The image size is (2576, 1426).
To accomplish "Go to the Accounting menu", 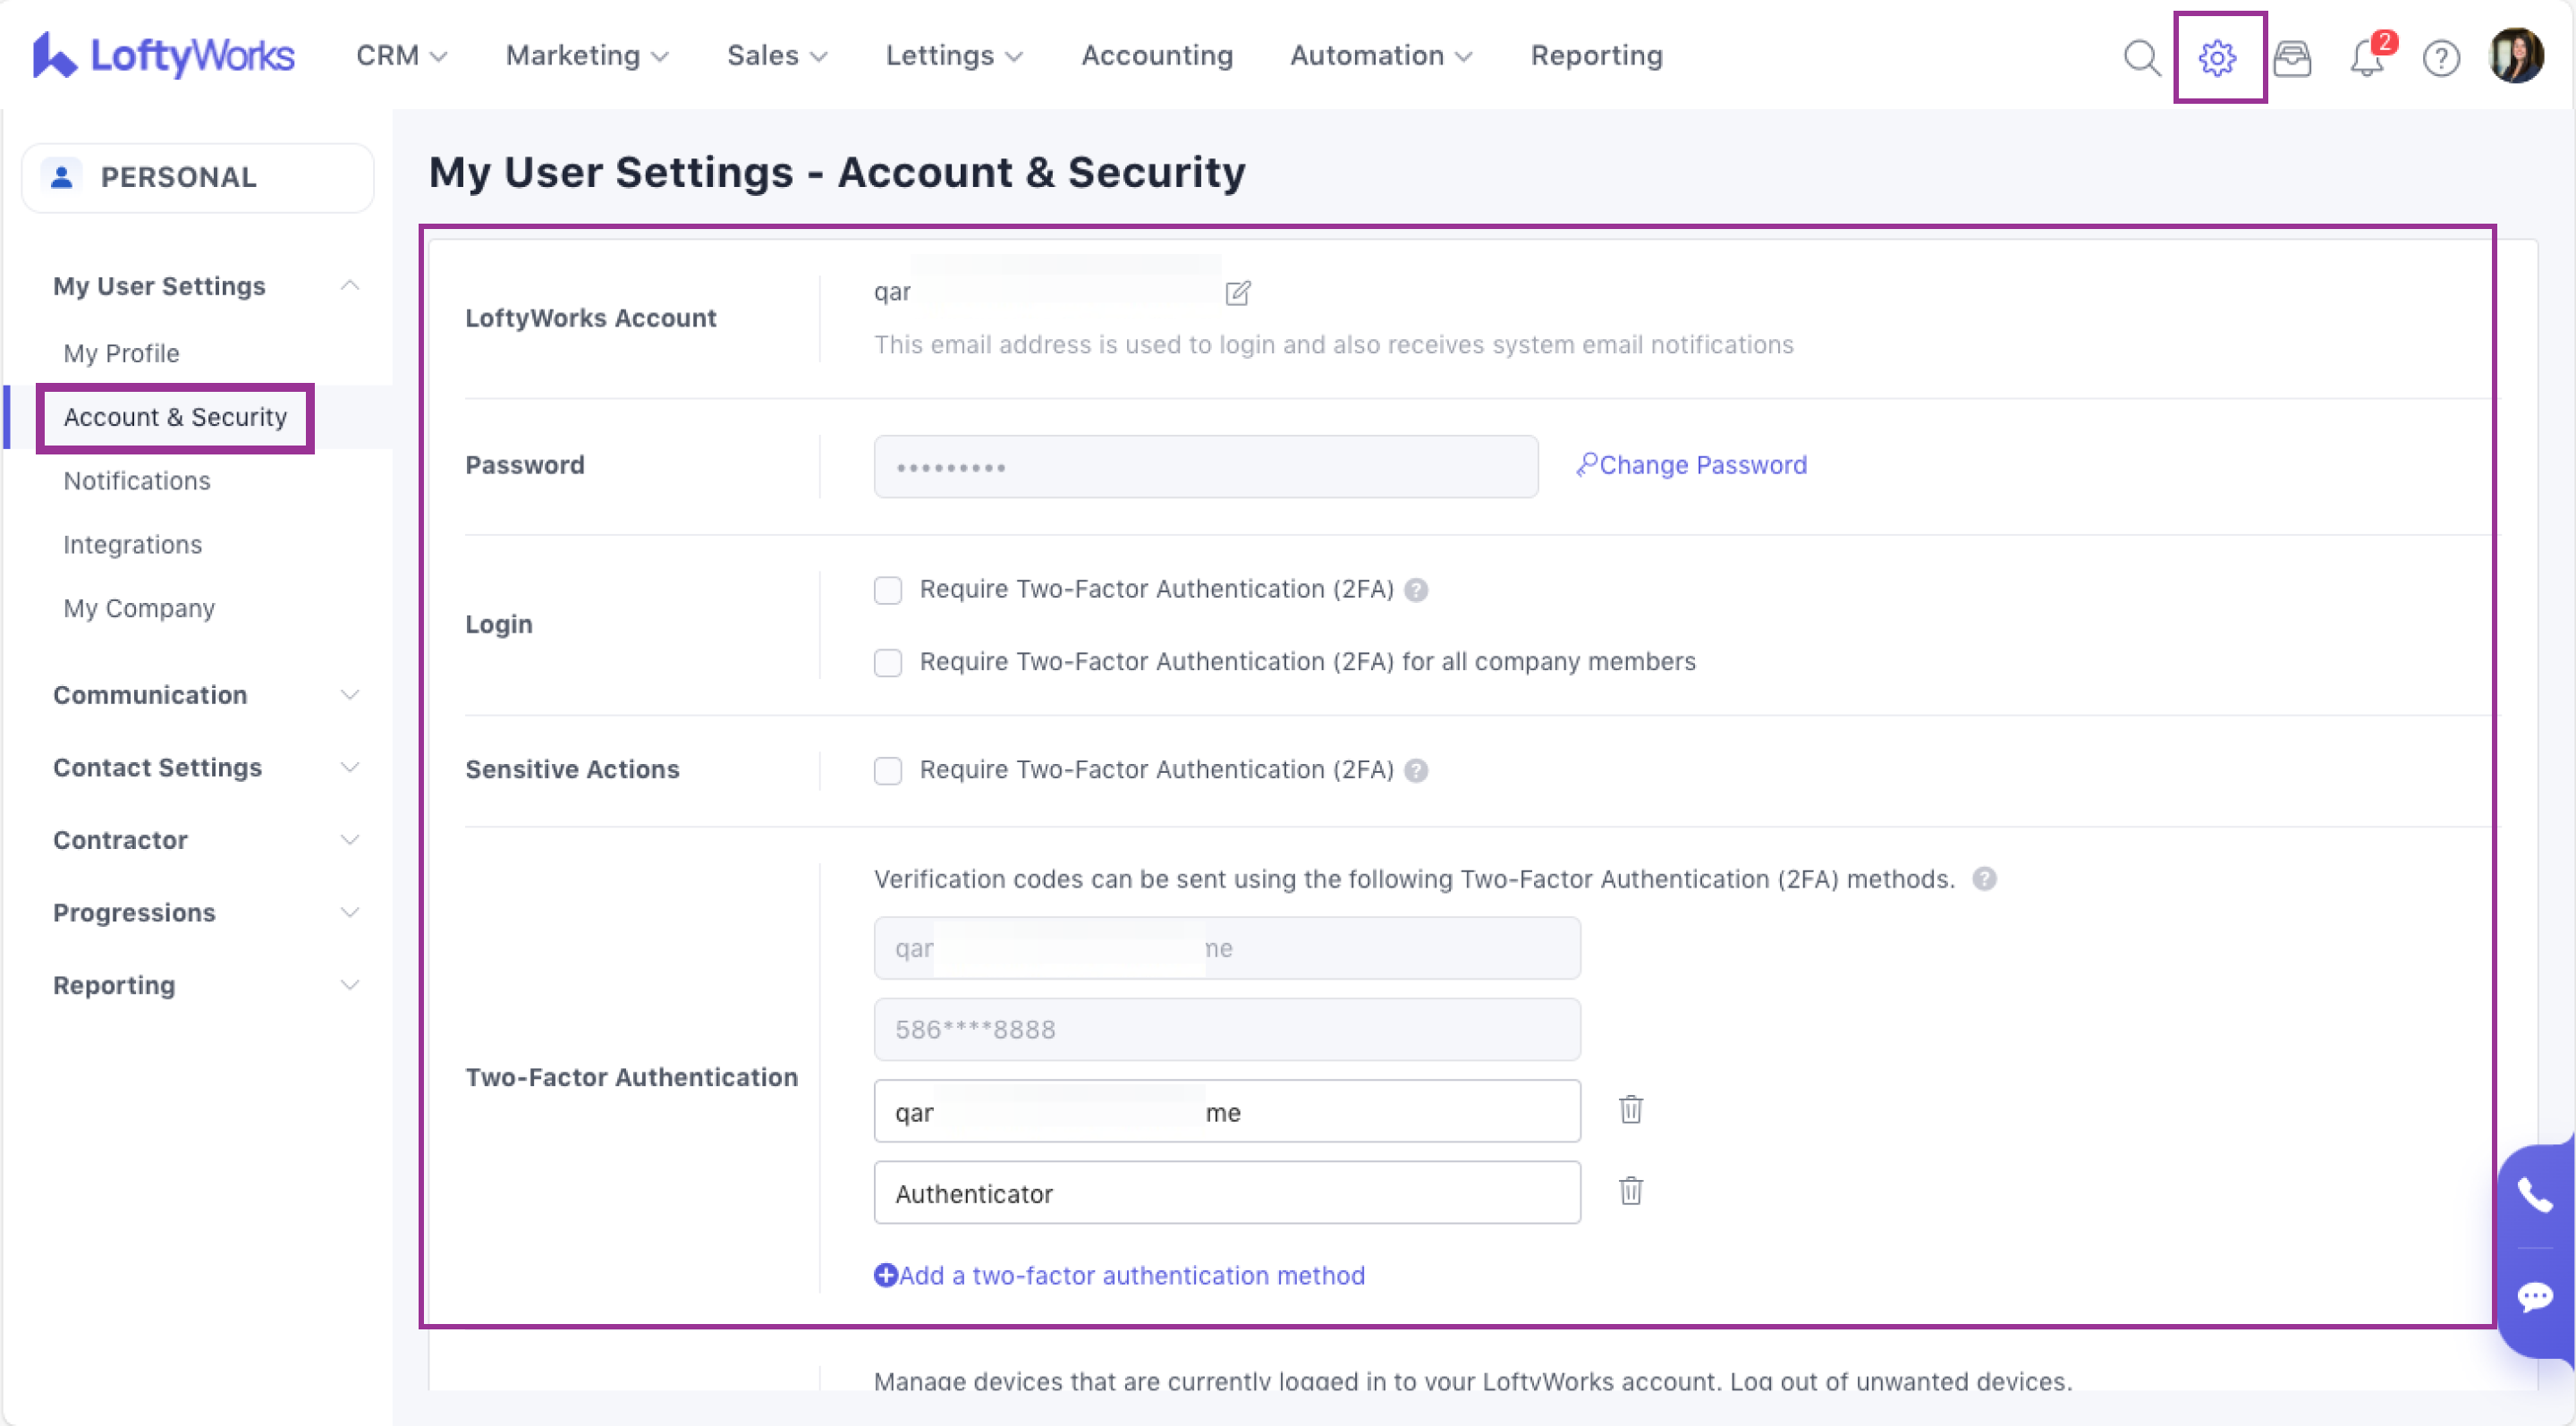I will coord(1157,56).
